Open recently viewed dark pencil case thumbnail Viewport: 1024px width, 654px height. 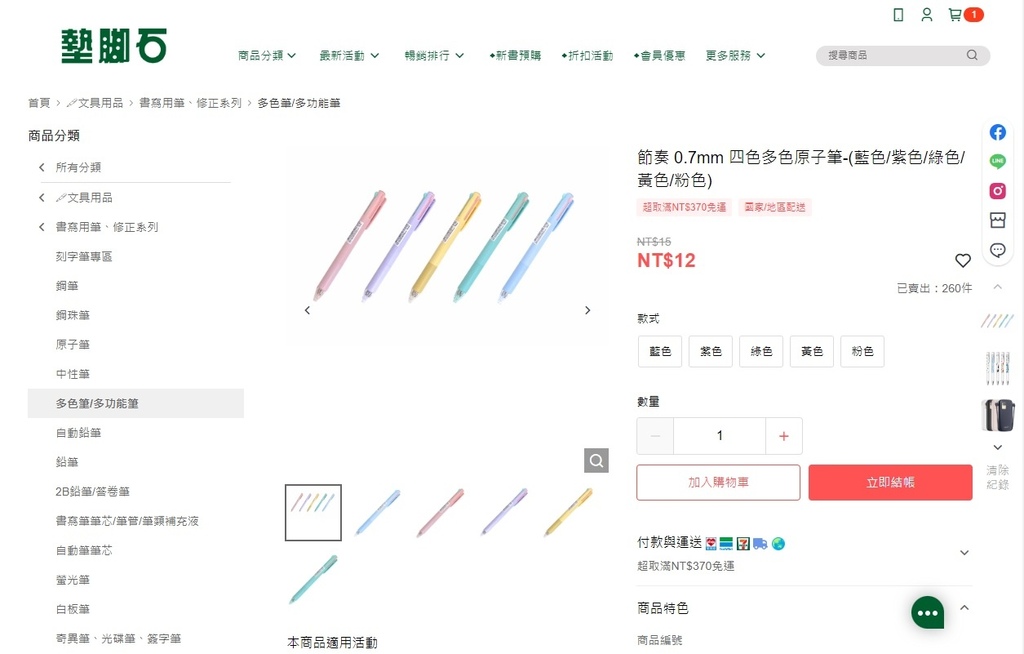998,416
